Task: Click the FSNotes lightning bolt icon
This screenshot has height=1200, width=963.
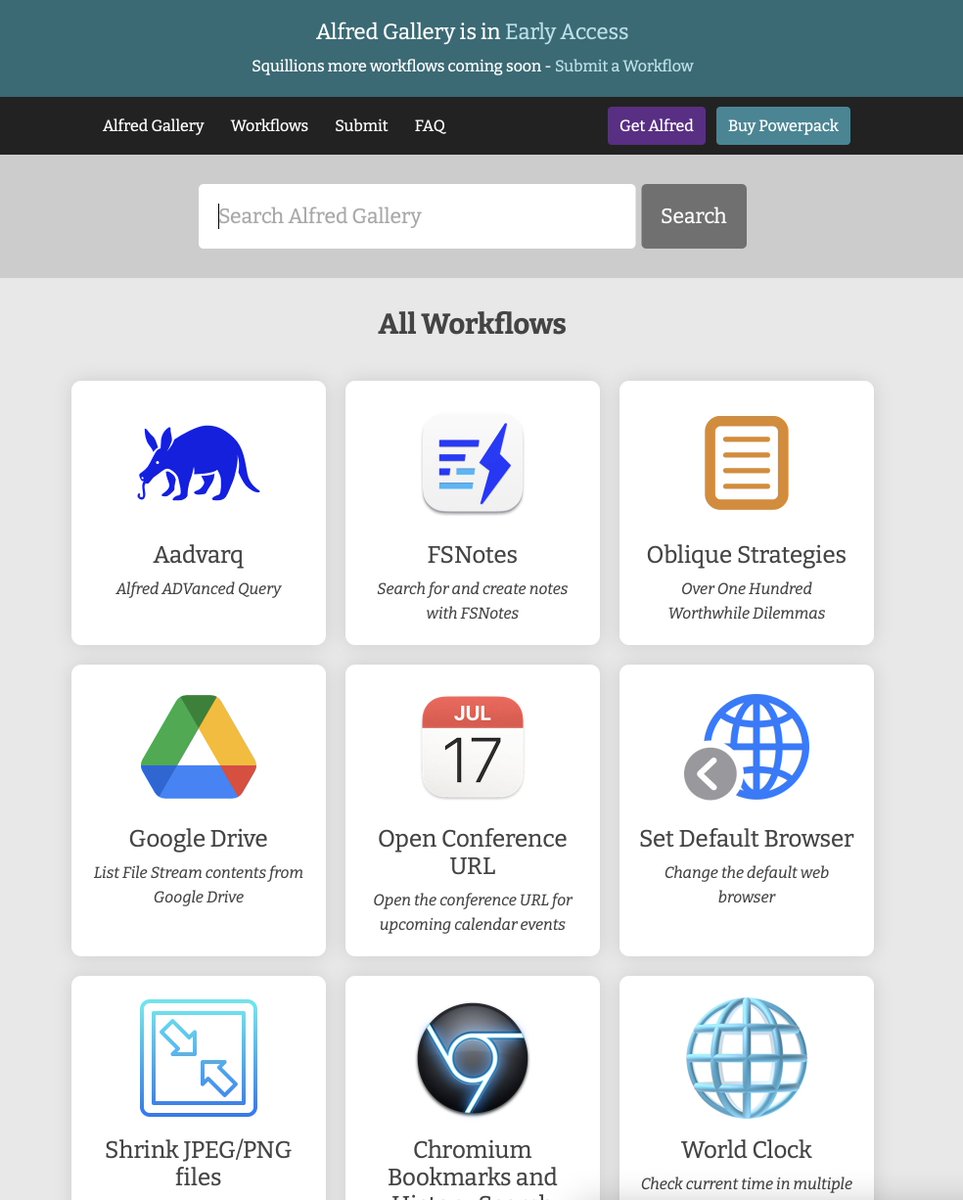Action: point(473,463)
